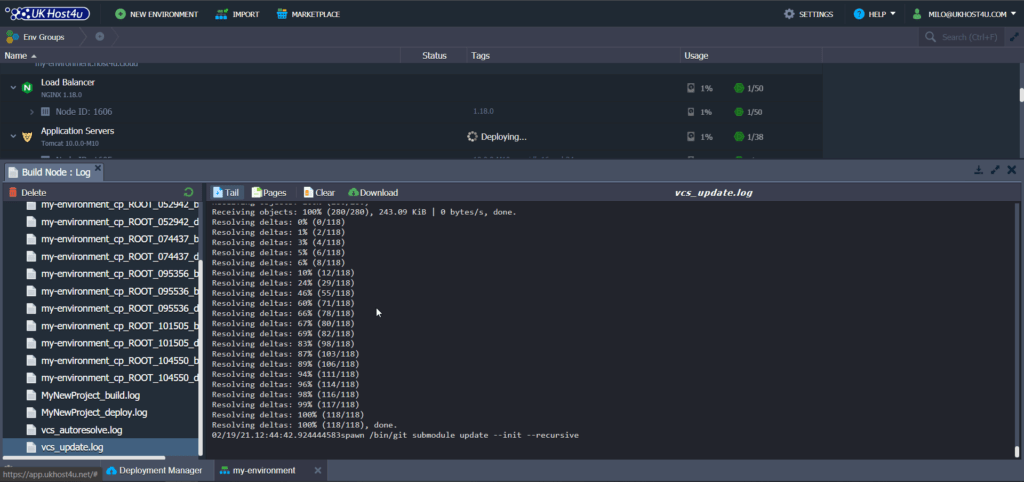Close the log panel
The image size is (1024, 482).
pyautogui.click(x=1012, y=170)
